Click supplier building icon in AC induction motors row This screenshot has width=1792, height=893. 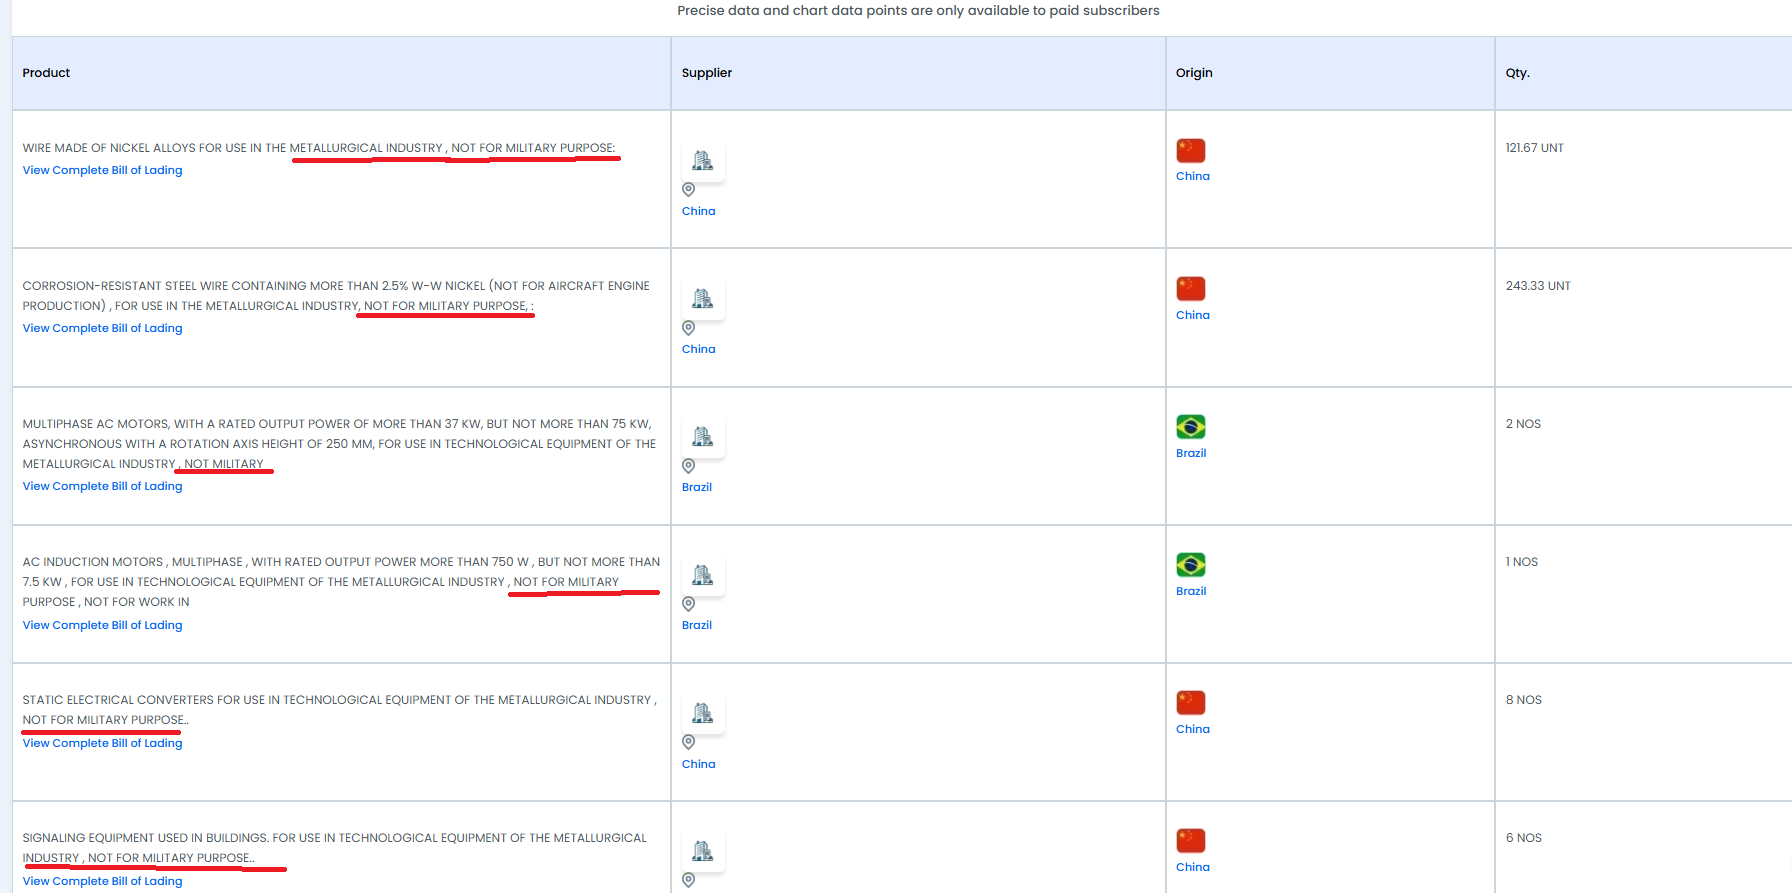tap(703, 575)
